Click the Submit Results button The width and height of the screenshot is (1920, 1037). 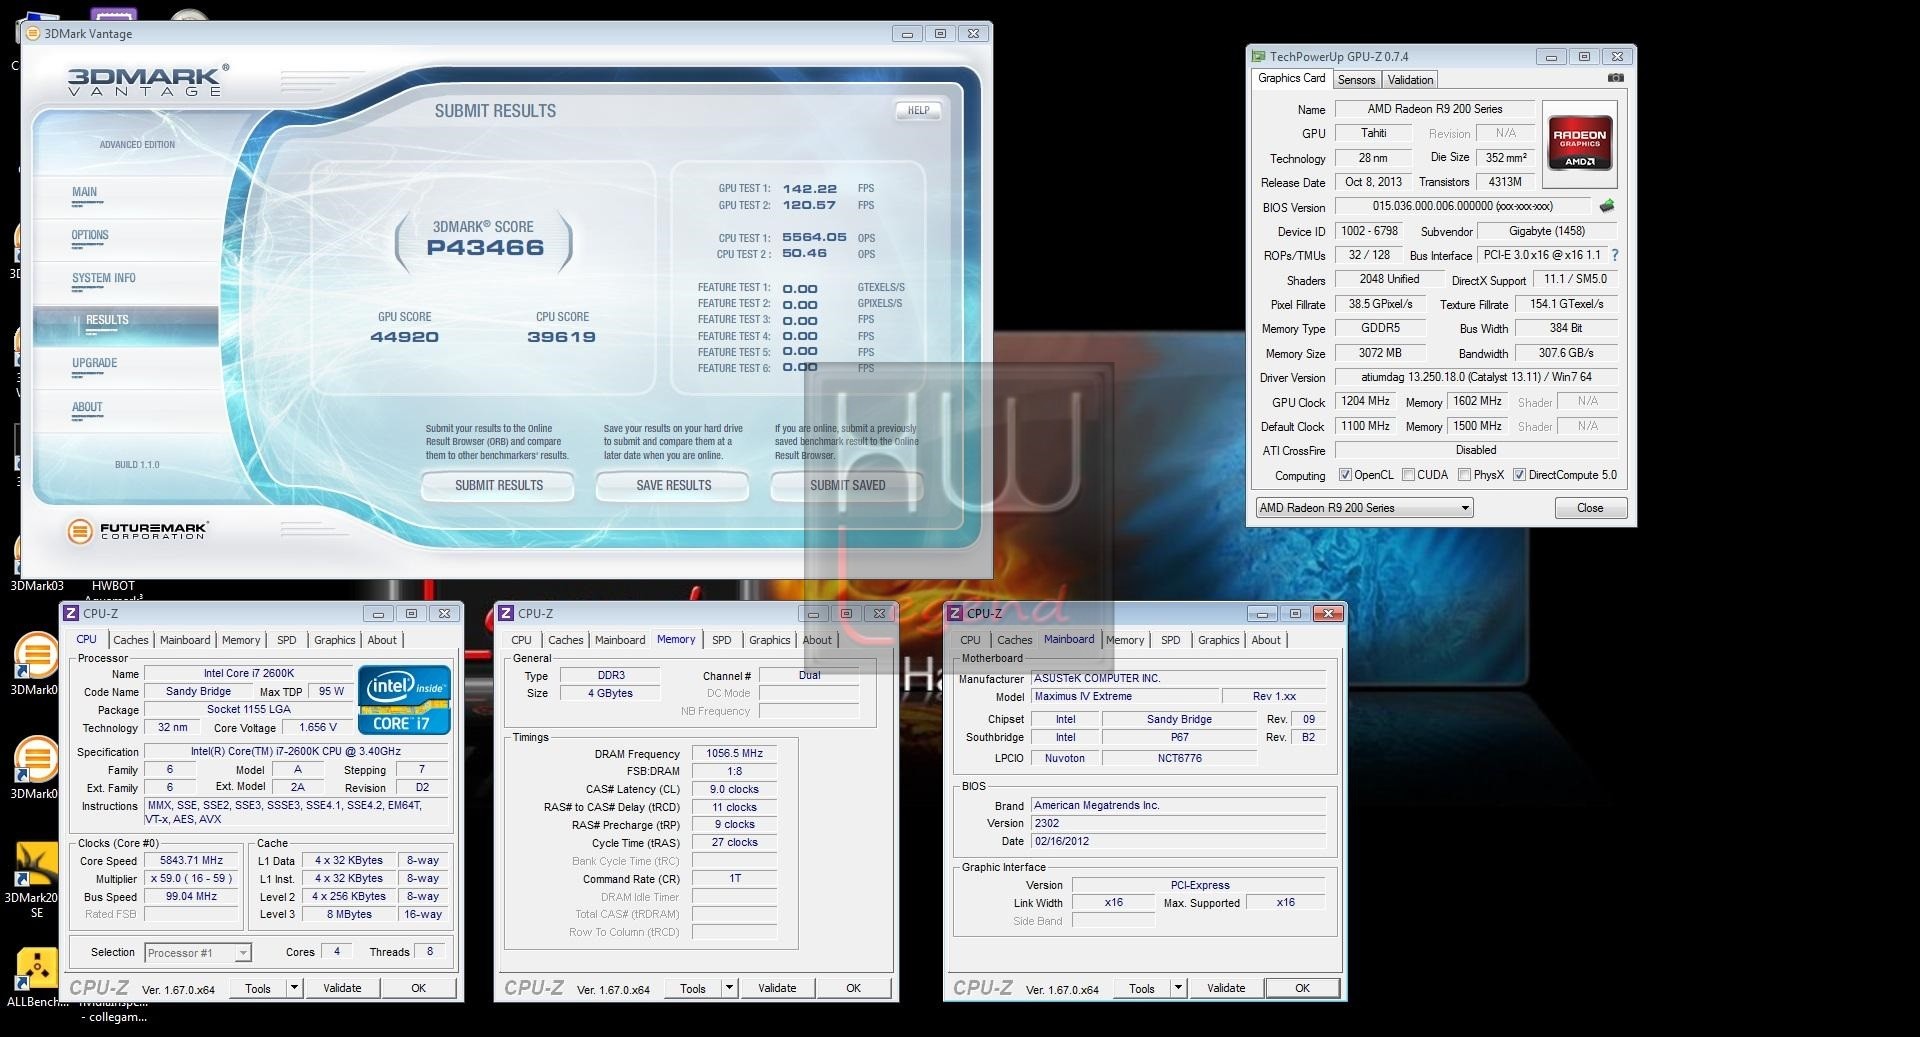(x=498, y=485)
